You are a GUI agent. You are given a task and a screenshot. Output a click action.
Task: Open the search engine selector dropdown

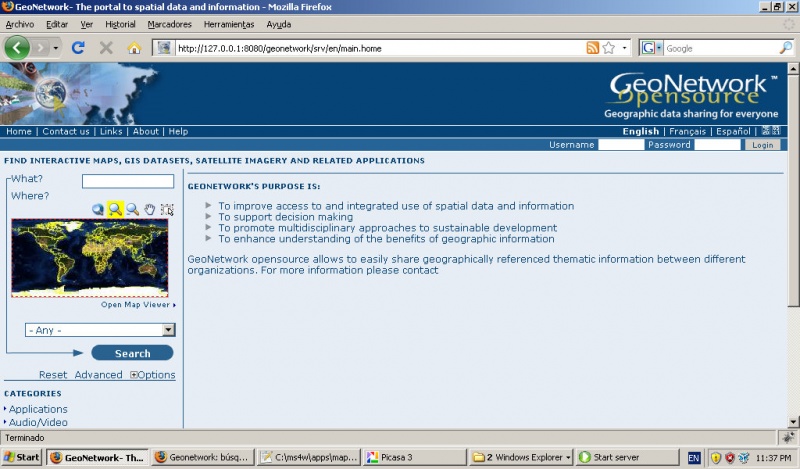(x=651, y=47)
